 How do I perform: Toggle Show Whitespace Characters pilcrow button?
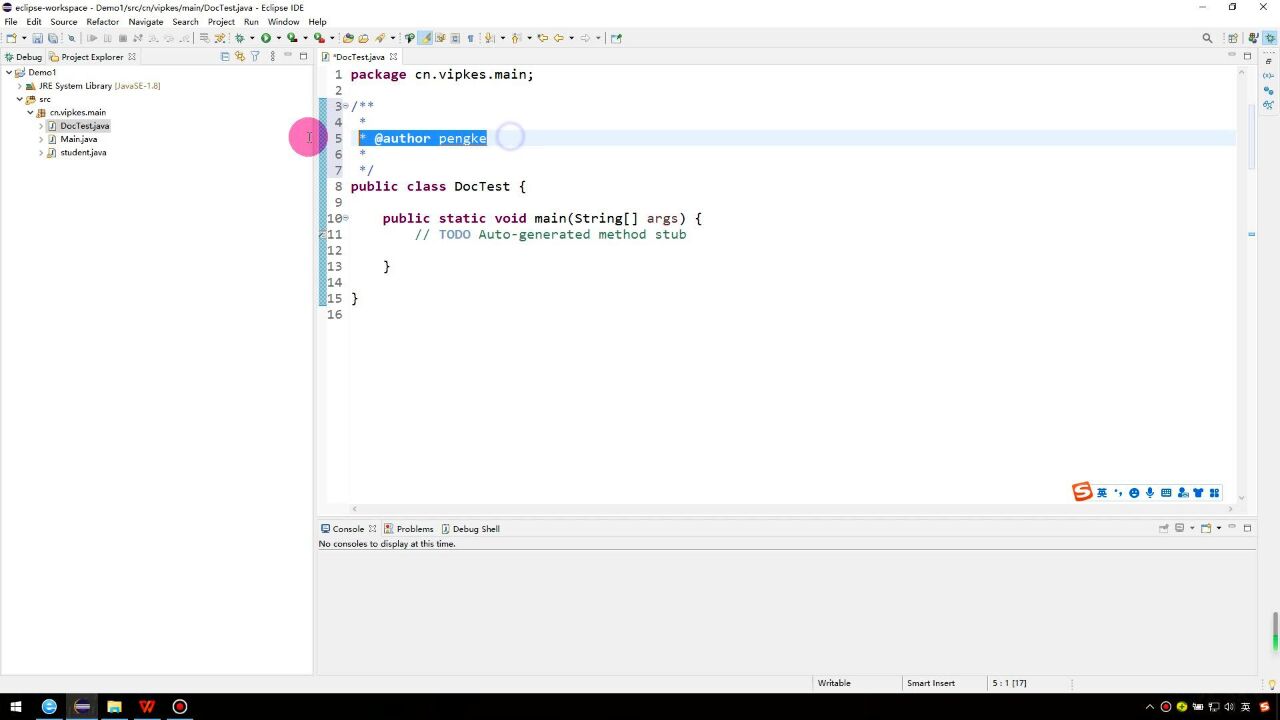(x=470, y=38)
